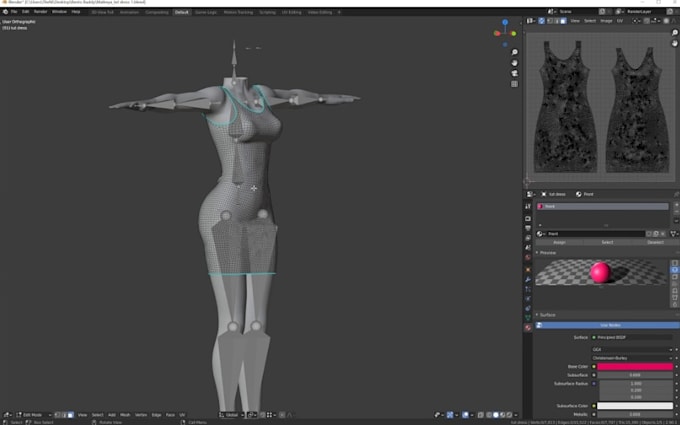Screen dimensions: 680x425
Task: Switch perspective/orthographic with grid gizmo
Action: 514,84
